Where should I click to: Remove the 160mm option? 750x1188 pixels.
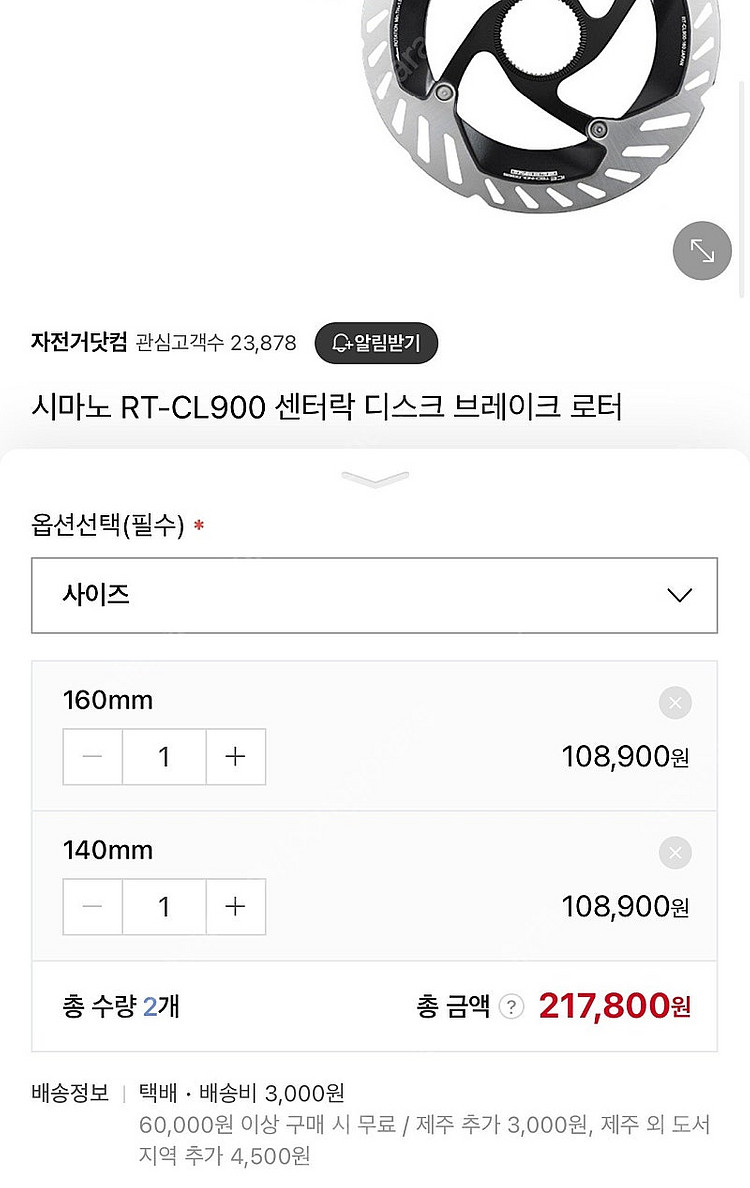click(675, 703)
